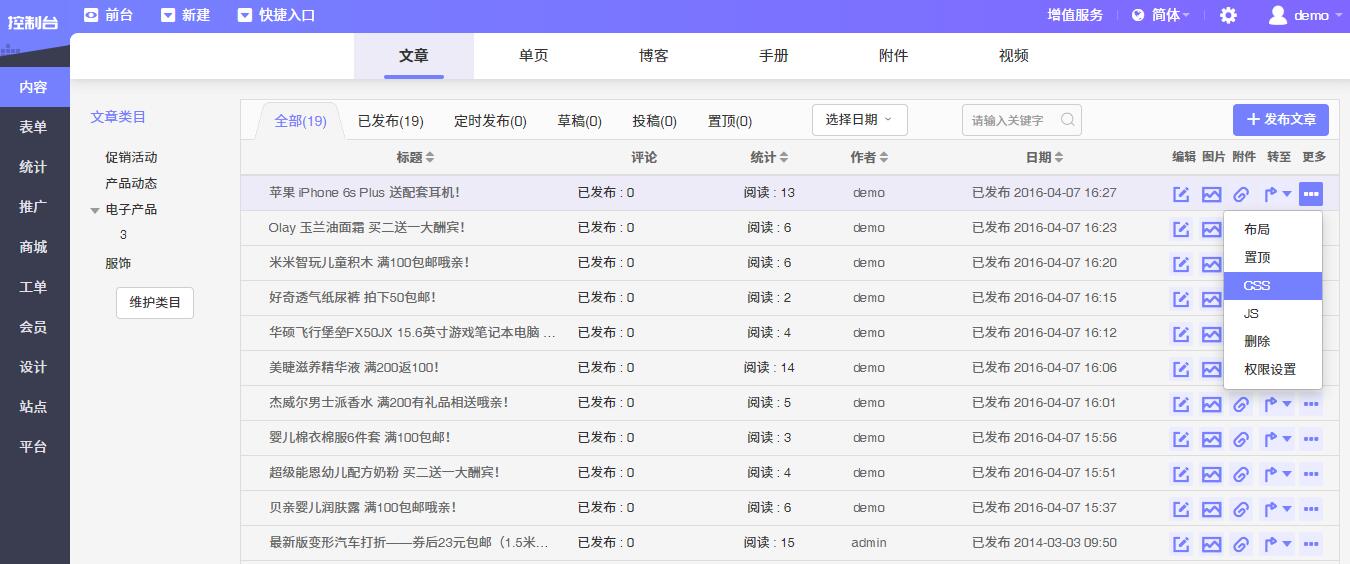The width and height of the screenshot is (1350, 564).
Task: Choose CSS in the more menu
Action: [1272, 286]
